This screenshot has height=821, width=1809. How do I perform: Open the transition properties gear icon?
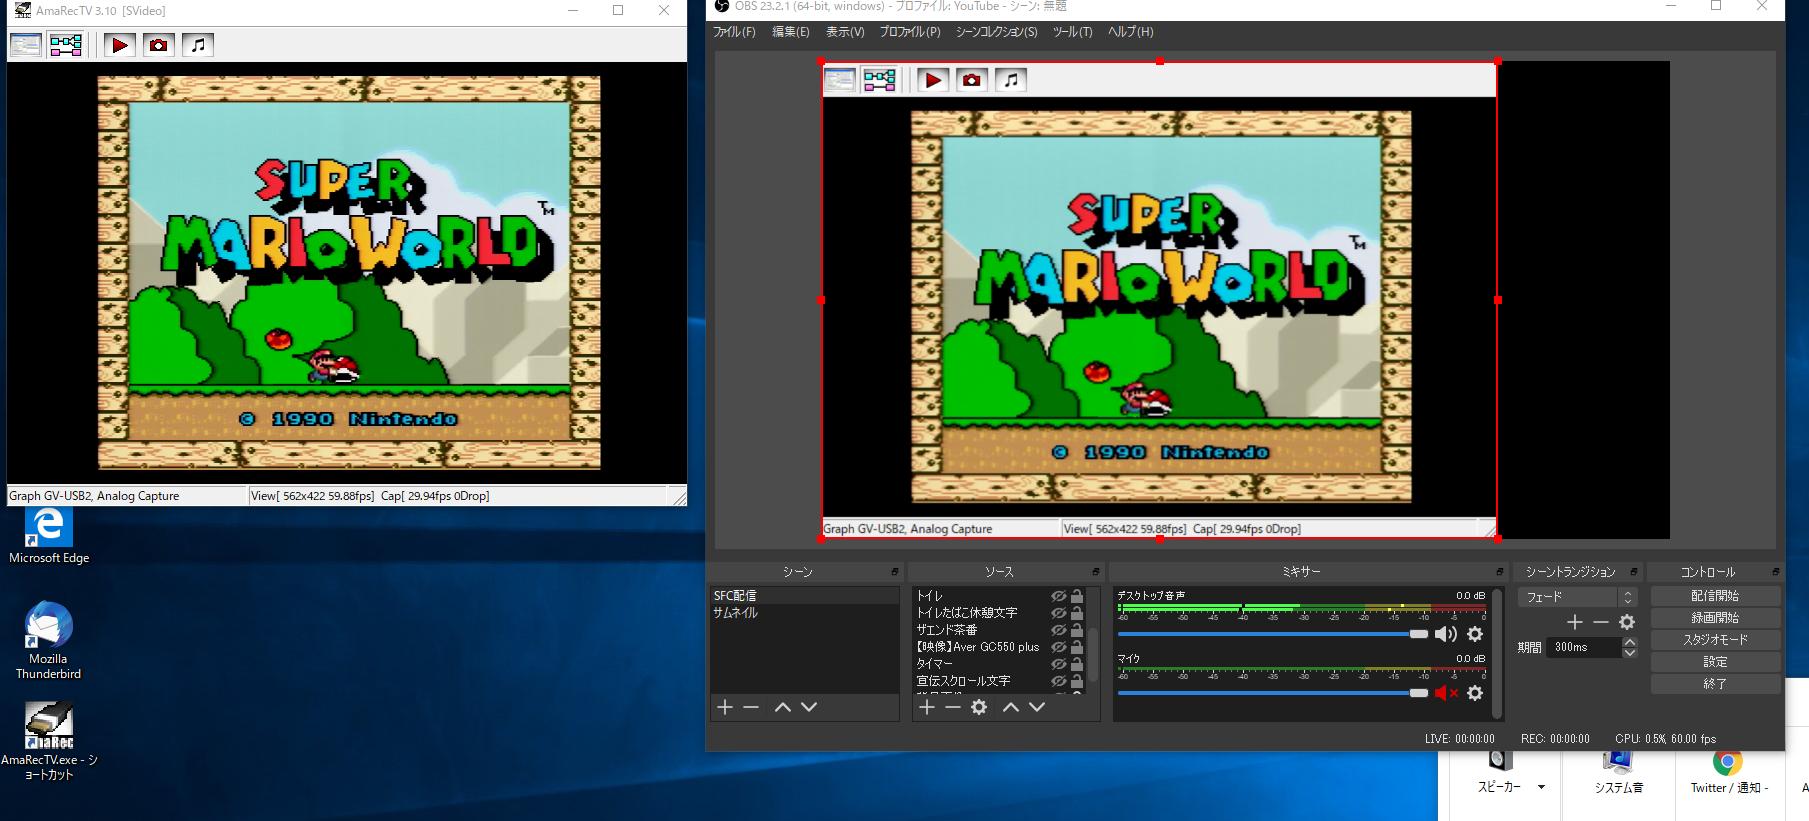click(1627, 622)
